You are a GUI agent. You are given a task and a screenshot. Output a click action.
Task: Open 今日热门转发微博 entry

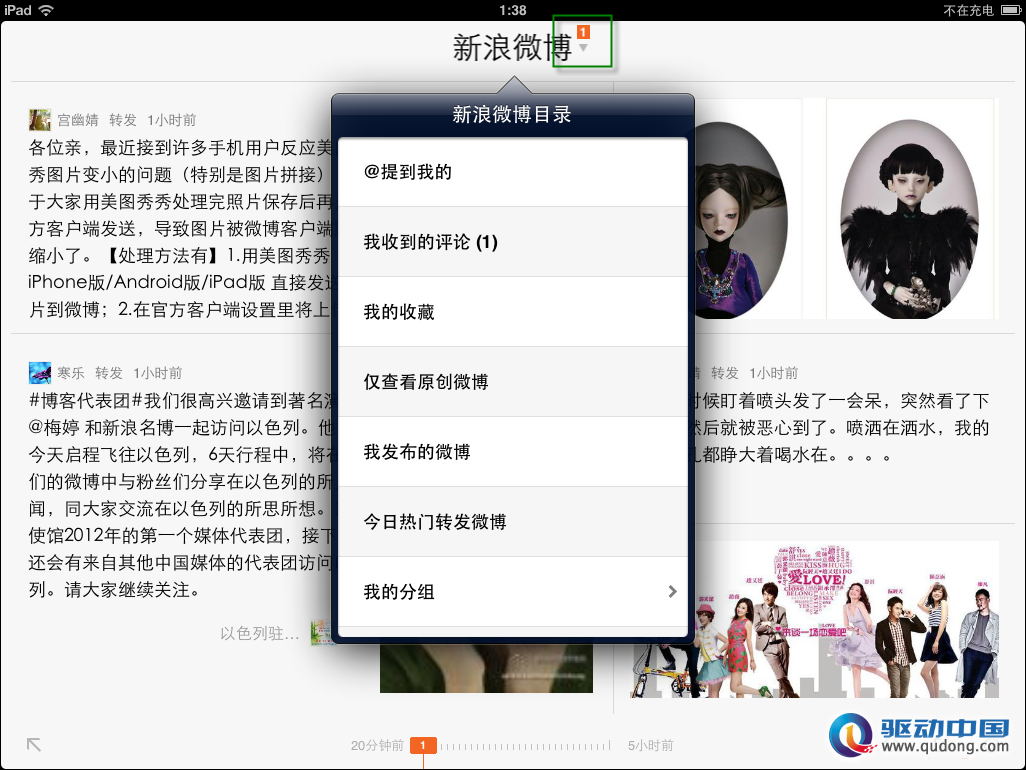point(513,522)
